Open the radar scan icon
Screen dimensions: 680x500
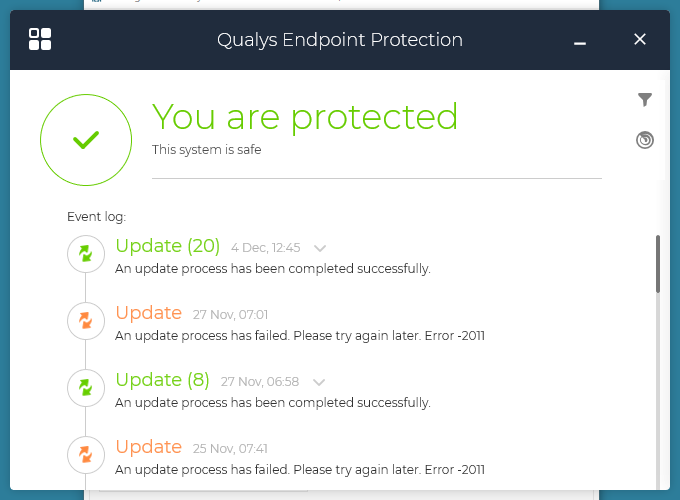tap(645, 140)
